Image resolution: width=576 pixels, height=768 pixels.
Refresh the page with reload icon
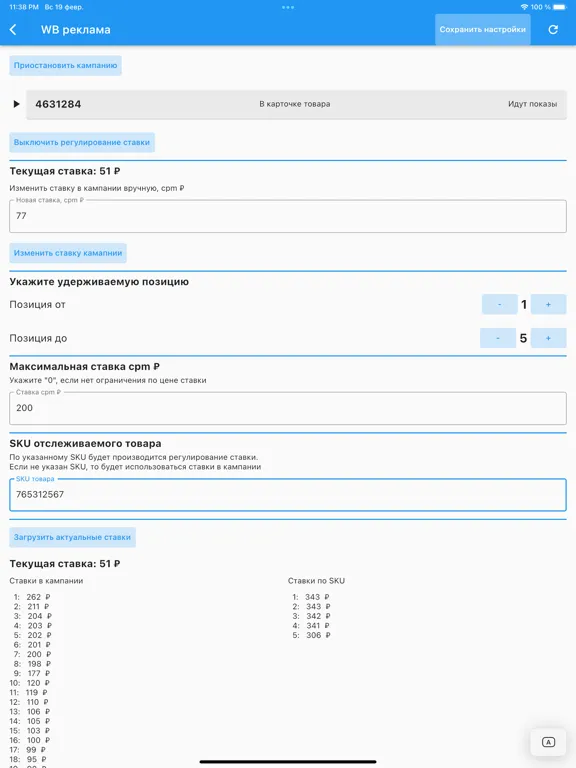[x=553, y=30]
